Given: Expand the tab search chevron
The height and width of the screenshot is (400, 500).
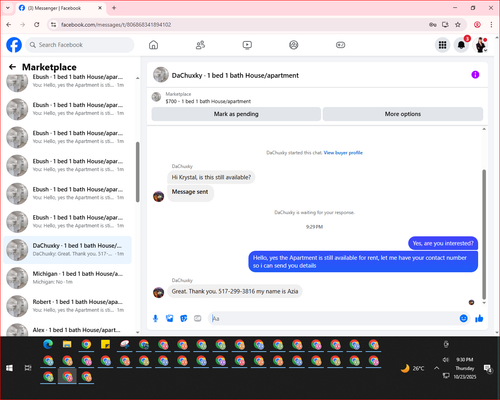Looking at the screenshot, I should 8,8.
